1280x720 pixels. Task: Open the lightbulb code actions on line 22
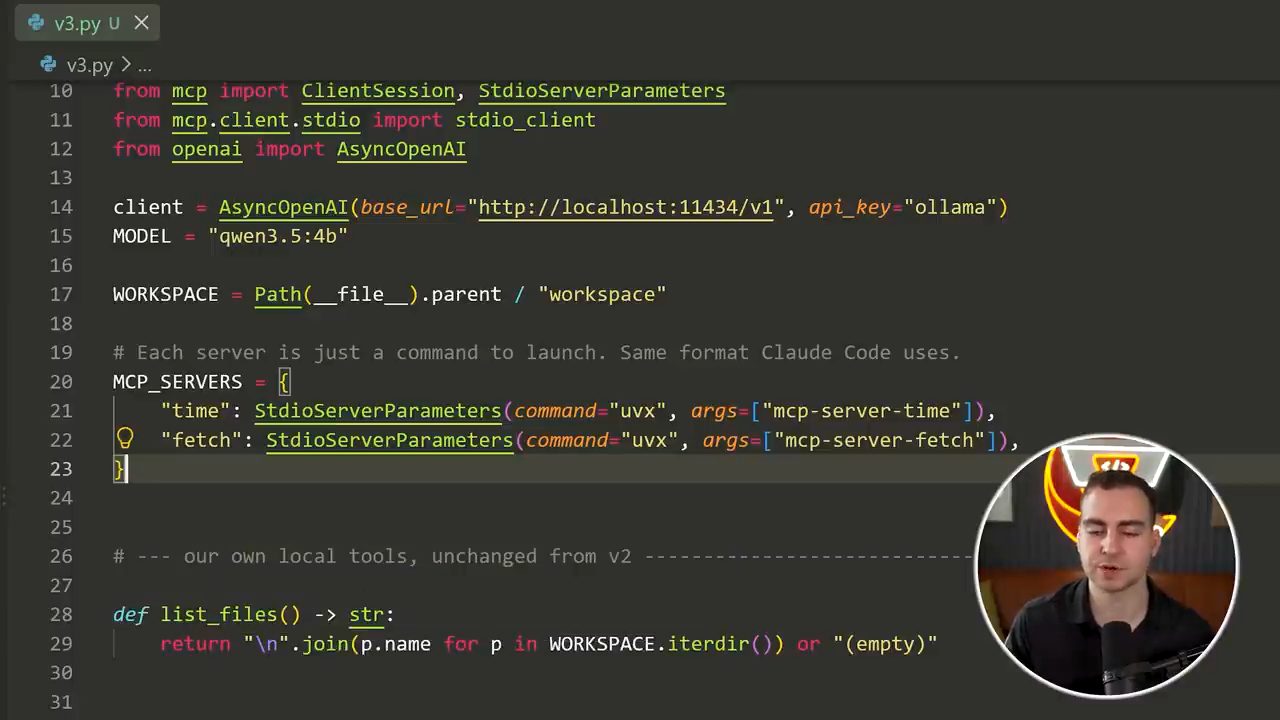point(124,439)
